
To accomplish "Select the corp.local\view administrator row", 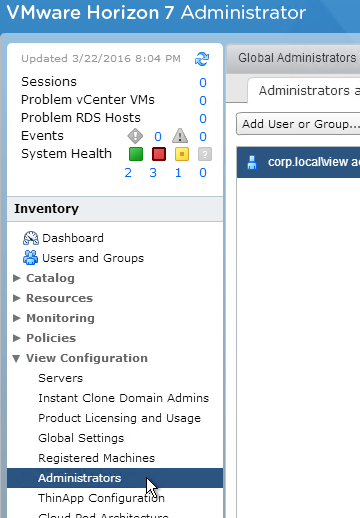I will [298, 162].
